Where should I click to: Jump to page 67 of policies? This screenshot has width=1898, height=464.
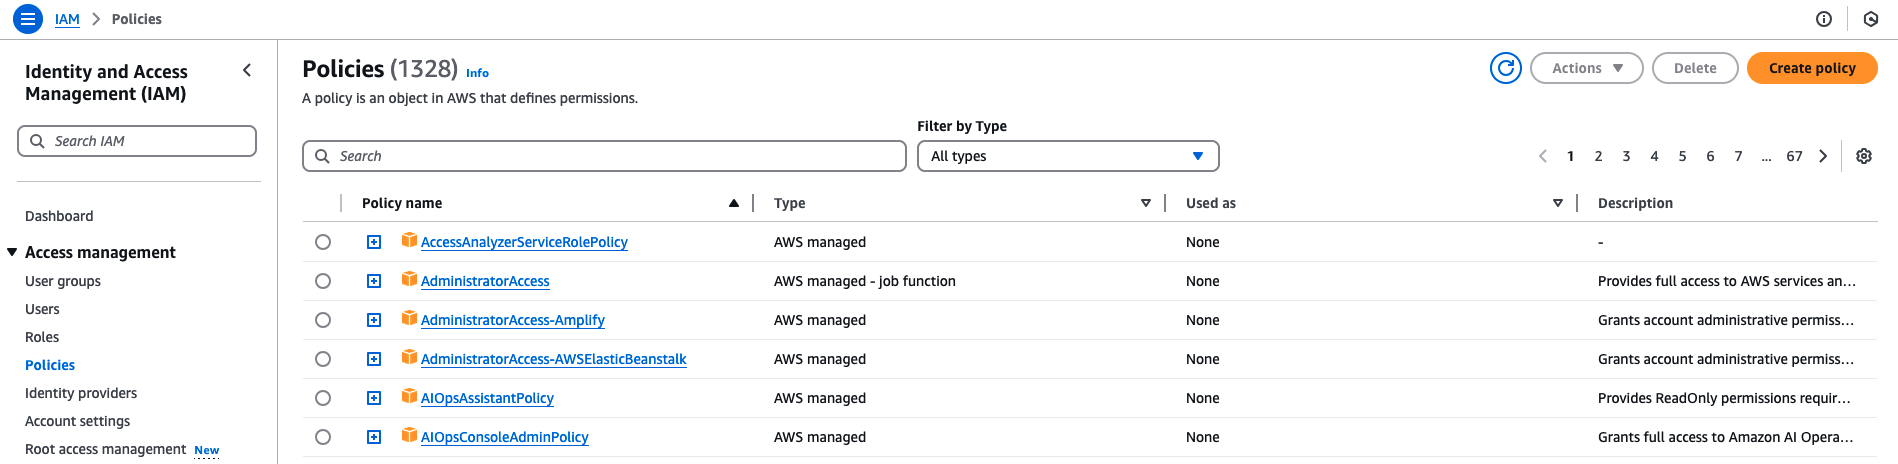pos(1794,156)
